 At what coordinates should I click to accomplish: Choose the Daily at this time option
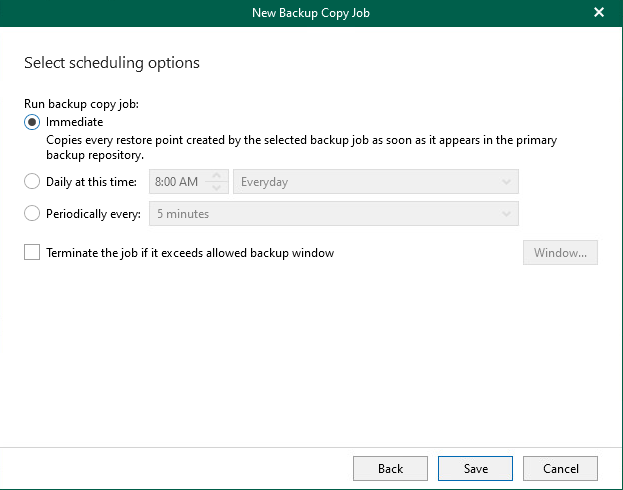[x=32, y=182]
